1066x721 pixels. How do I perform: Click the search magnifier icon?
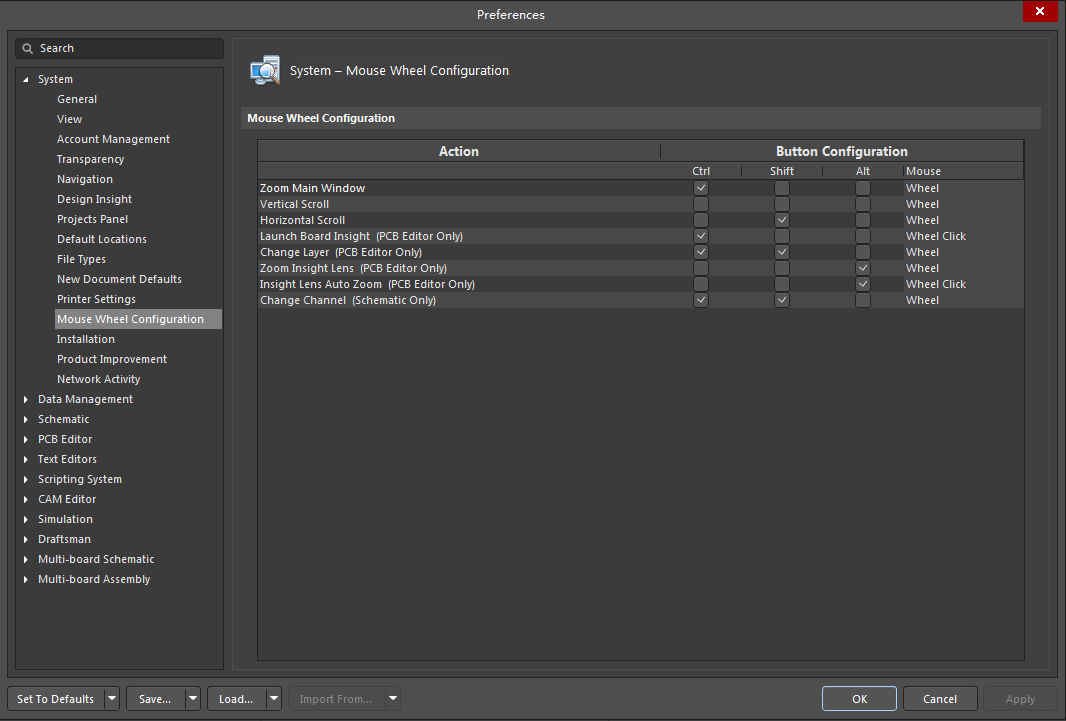click(28, 48)
